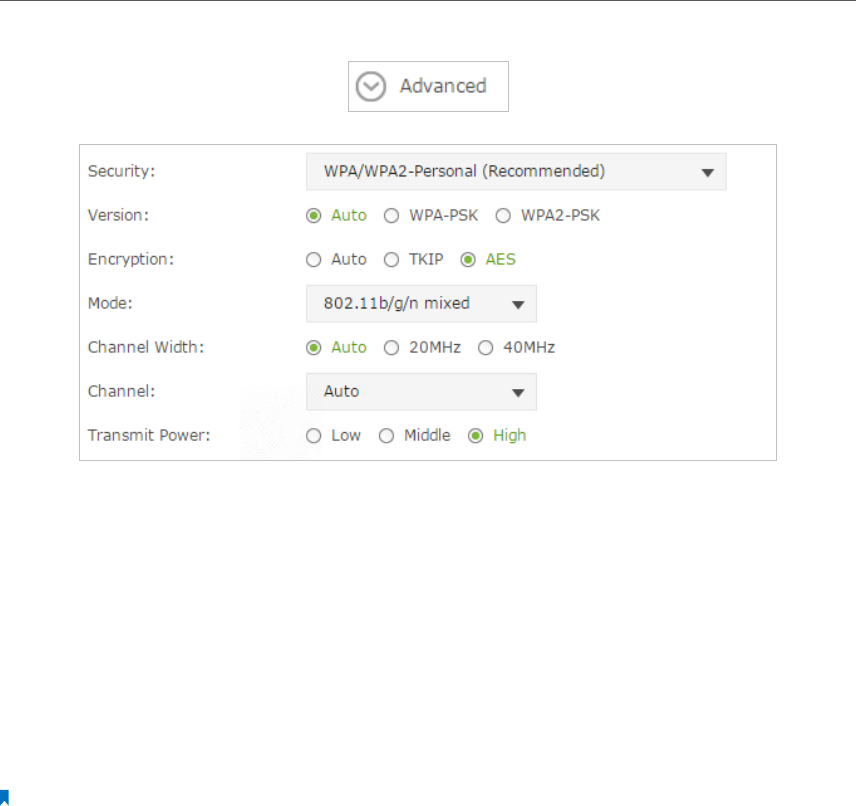The height and width of the screenshot is (806, 856).
Task: Choose Auto encryption
Action: [313, 259]
